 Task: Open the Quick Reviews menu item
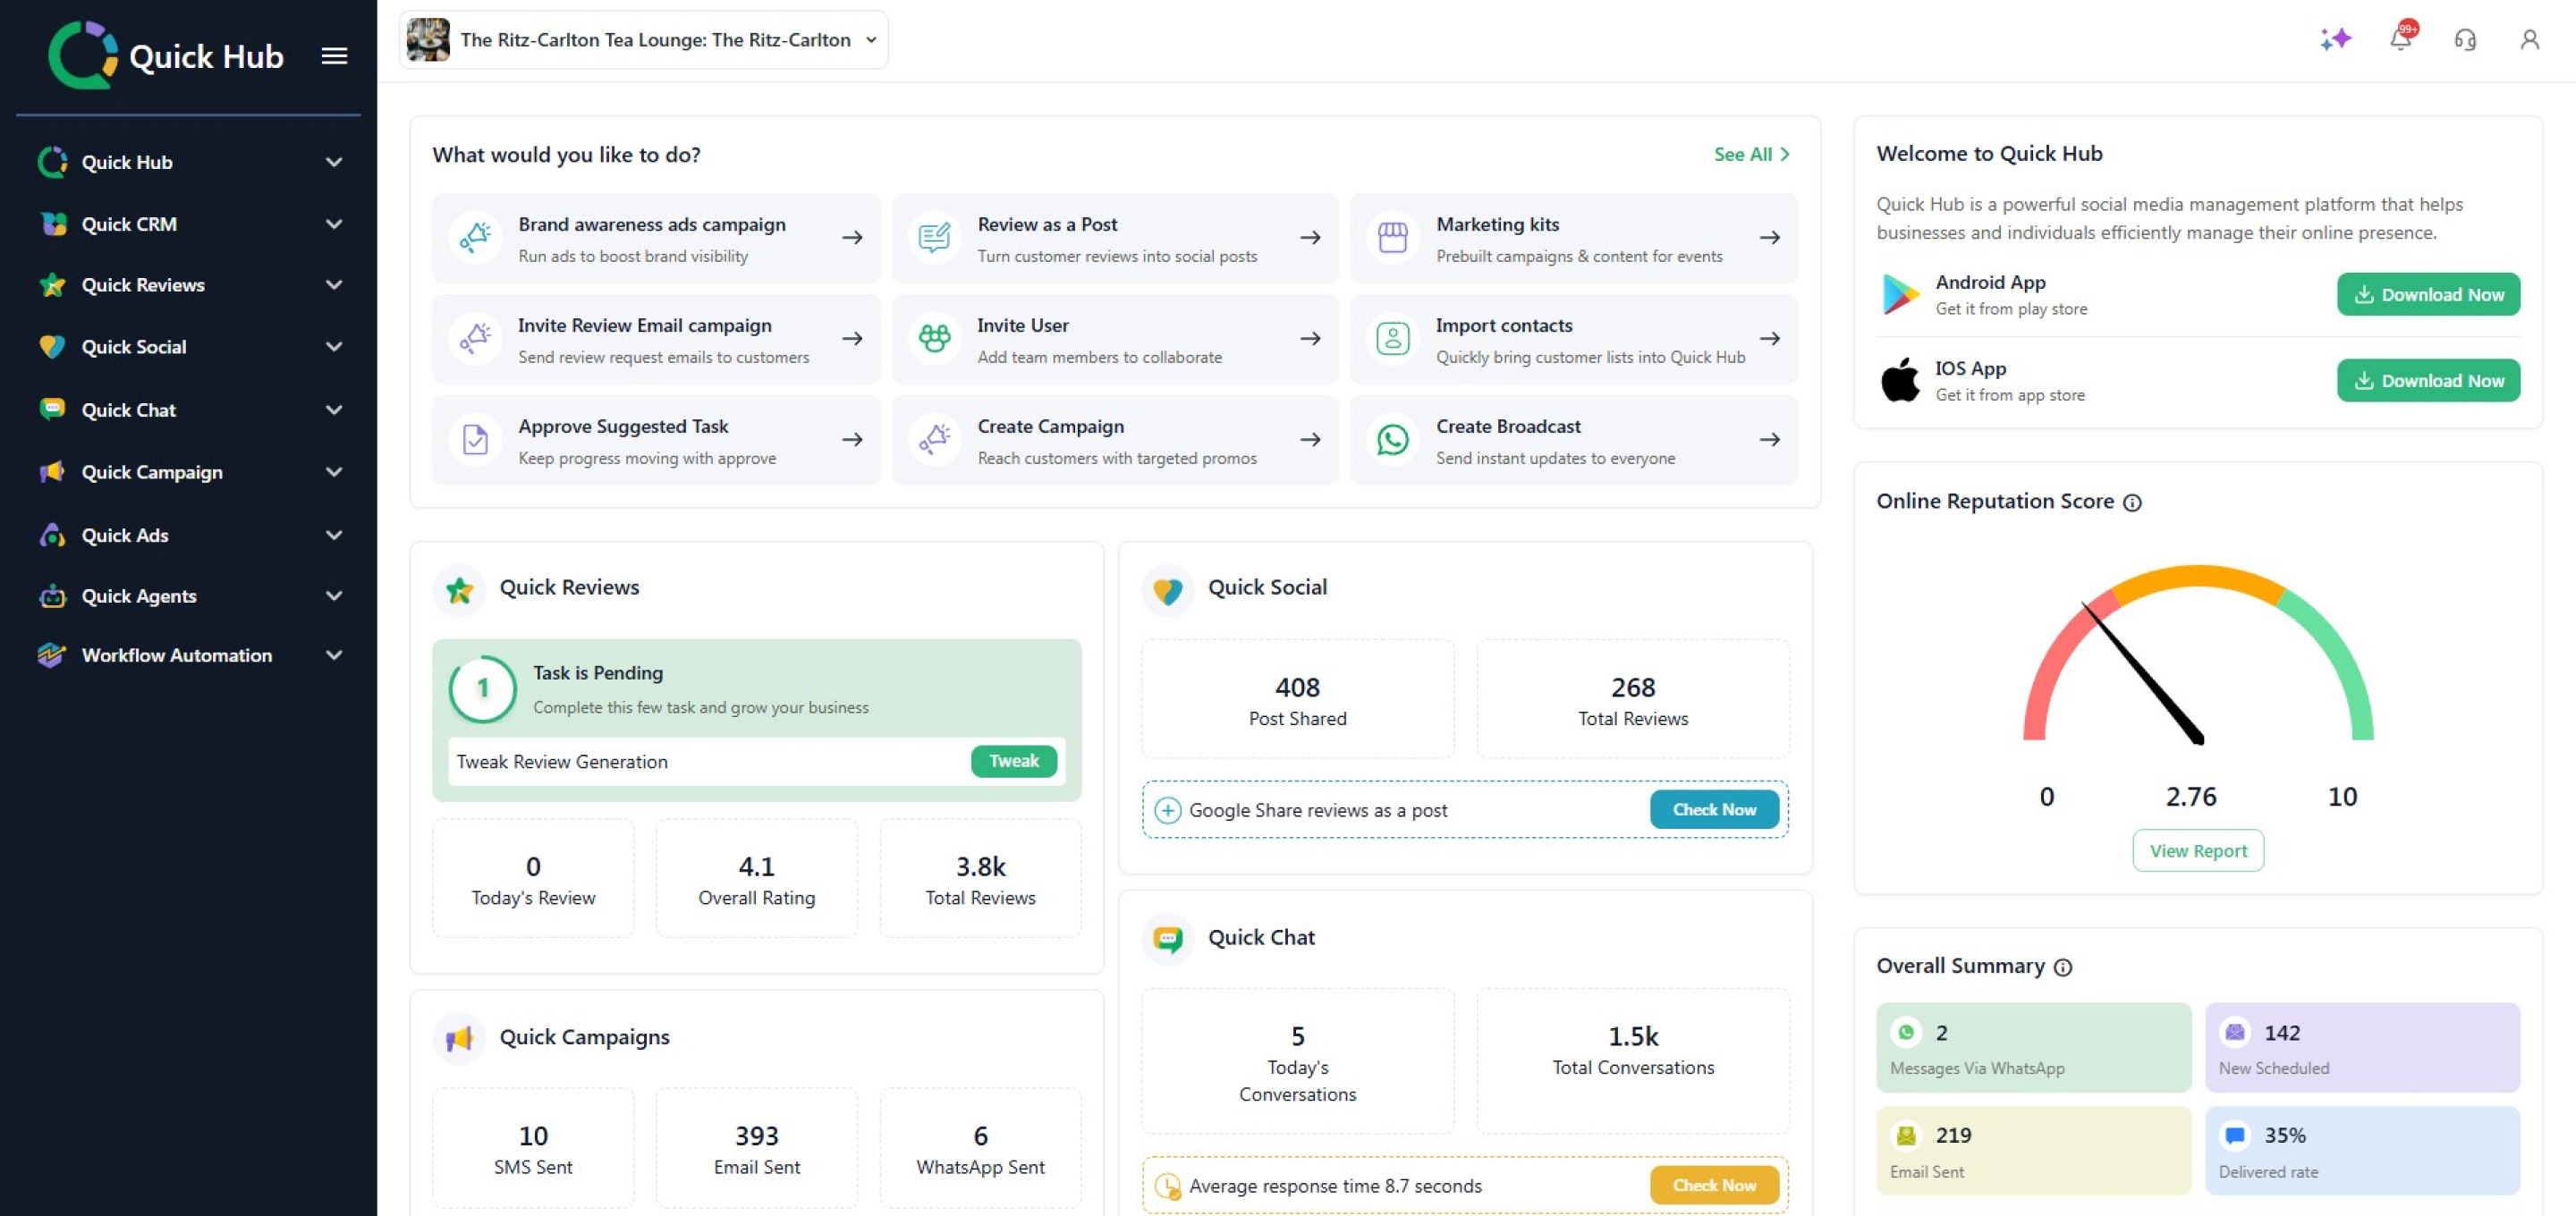(143, 285)
